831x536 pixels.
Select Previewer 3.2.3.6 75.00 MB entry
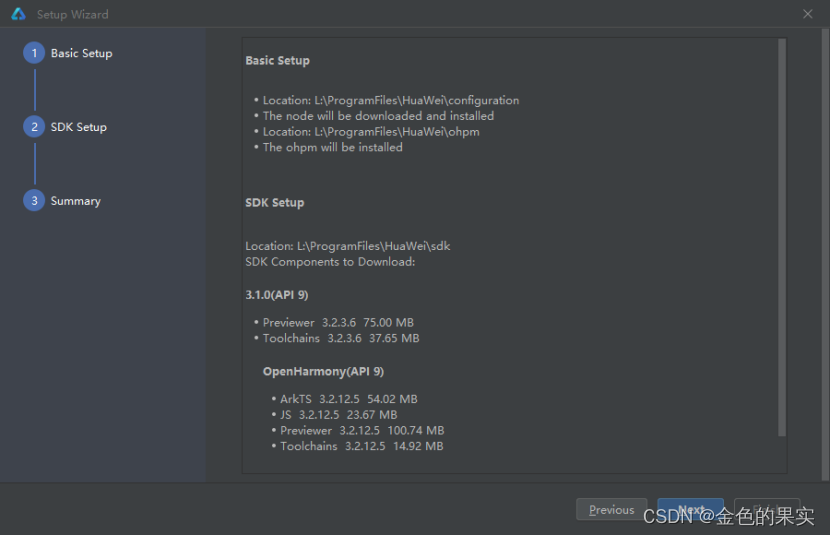338,322
